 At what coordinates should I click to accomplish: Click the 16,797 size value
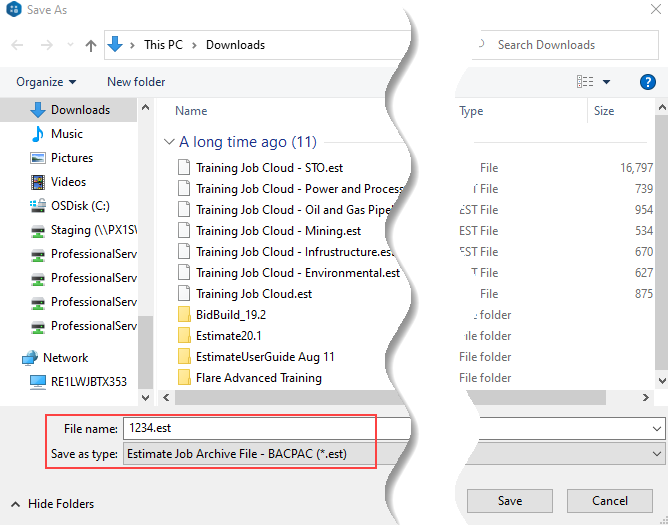coord(636,168)
